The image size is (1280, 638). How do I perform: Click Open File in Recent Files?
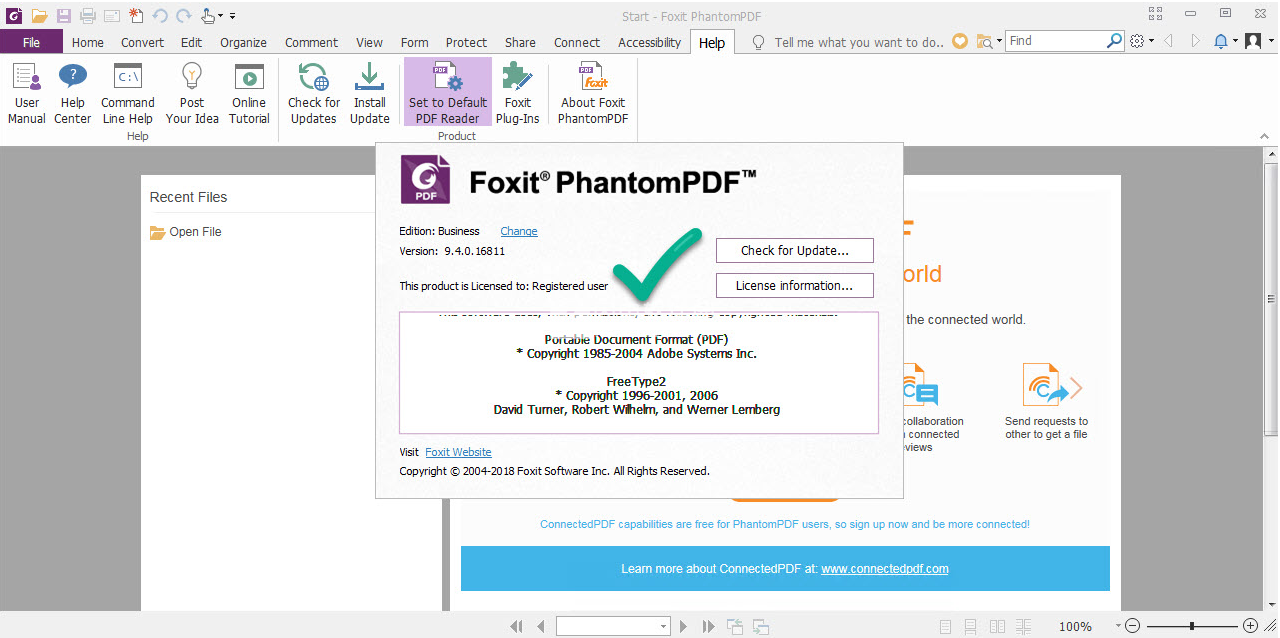[186, 232]
